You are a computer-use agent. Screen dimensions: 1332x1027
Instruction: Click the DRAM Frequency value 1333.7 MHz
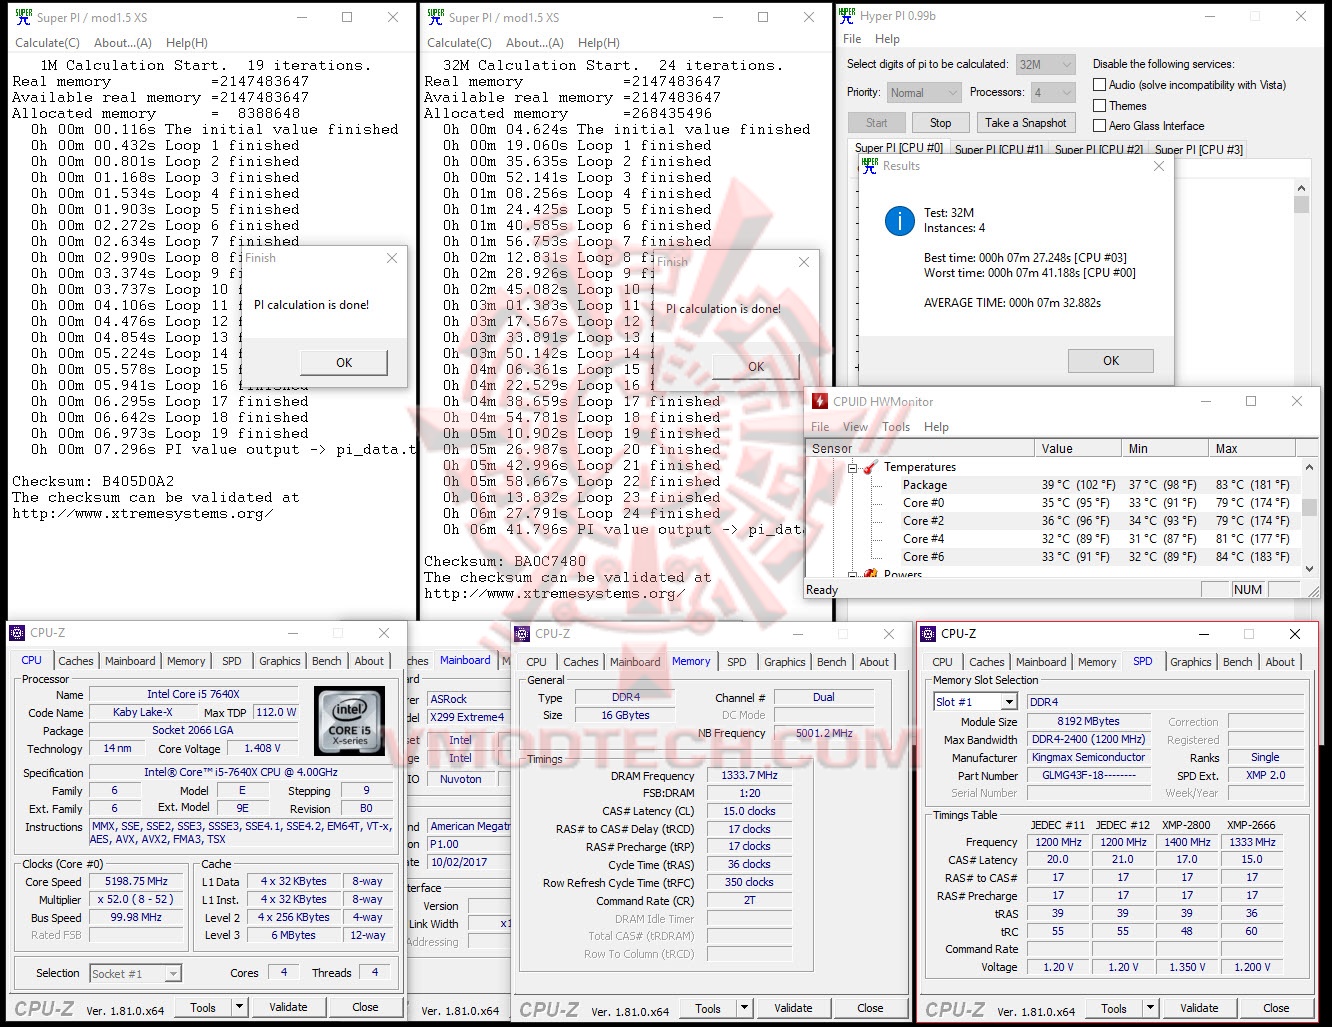pyautogui.click(x=749, y=775)
